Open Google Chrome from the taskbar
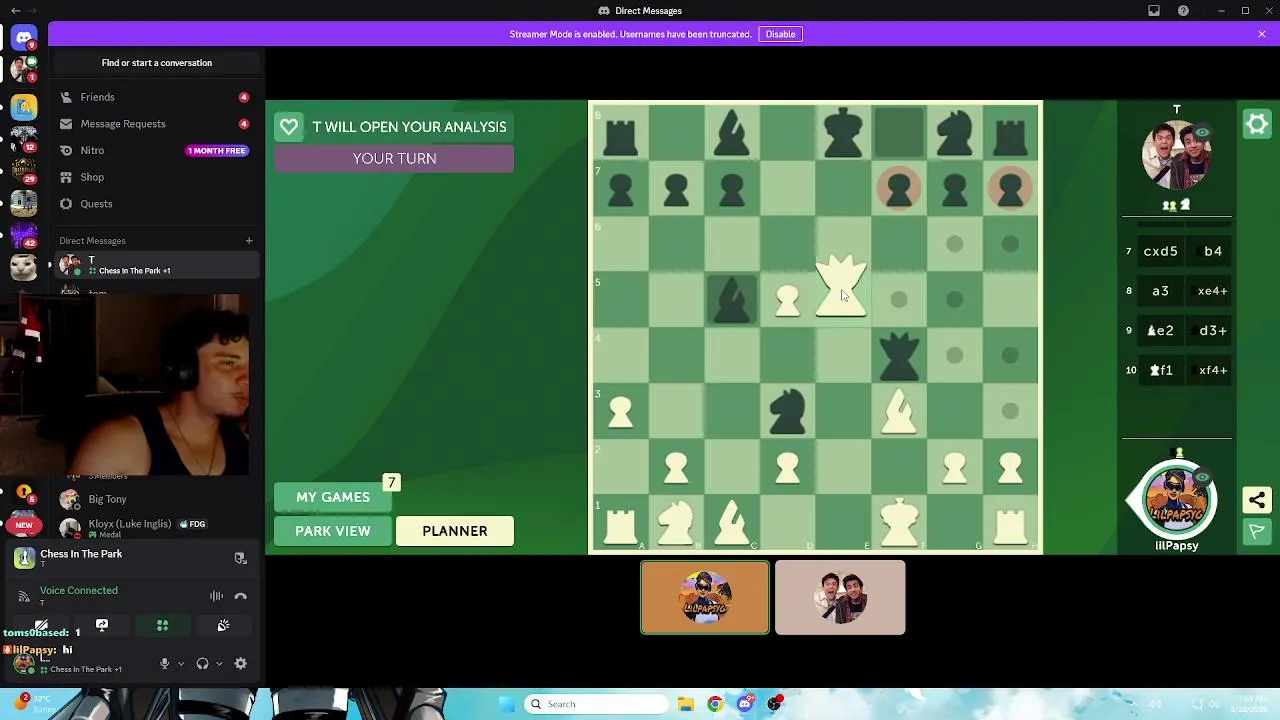Screen dimensions: 1280x720 [x=715, y=704]
